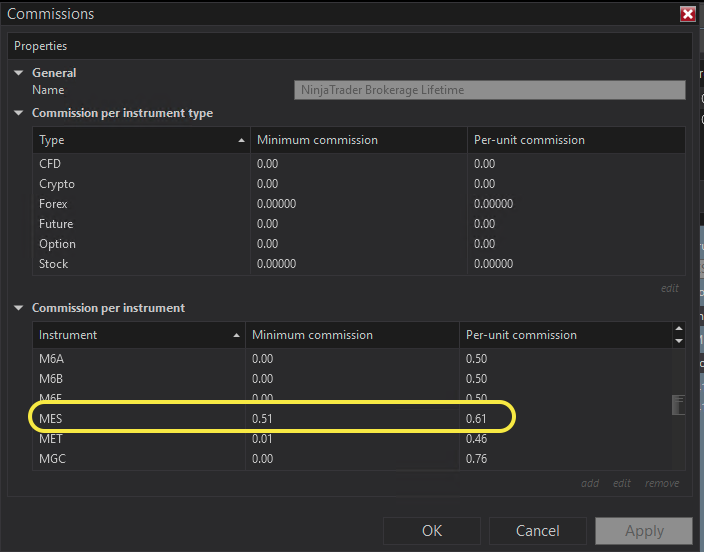
Task: Close the Commissions dialog
Action: pos(687,14)
